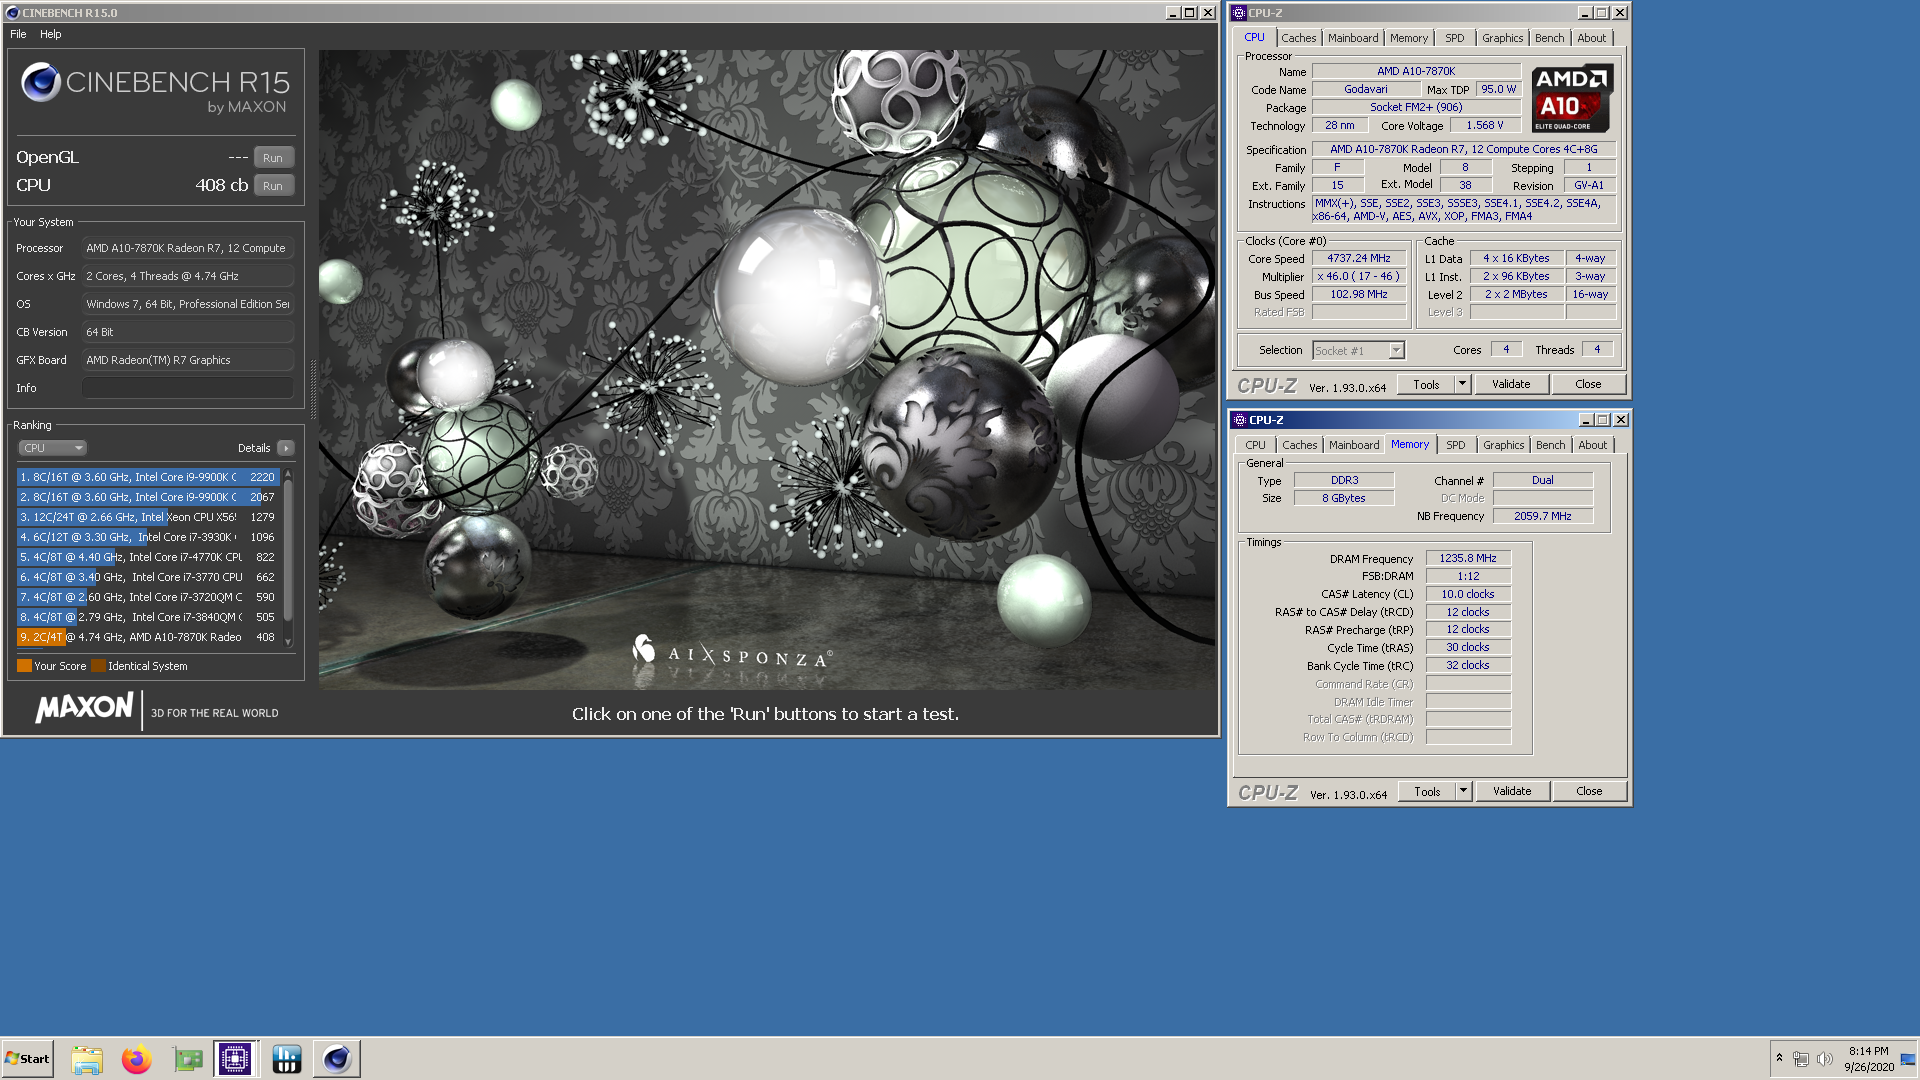Click the network tray icon
This screenshot has width=1920, height=1080.
1801,1059
